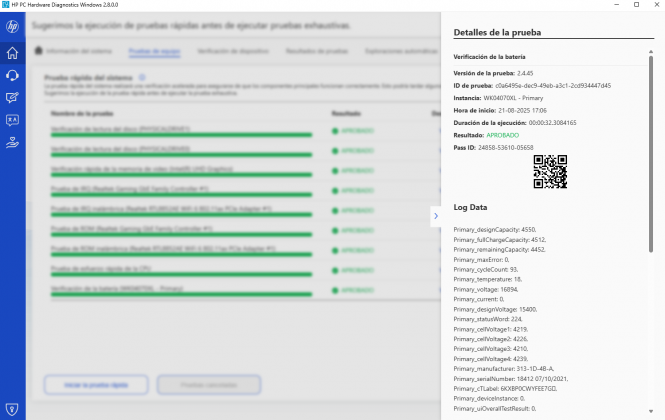Click Primary_uiOverallTestResult: 0 log line
Screen dimensions: 665x420
click(495, 409)
